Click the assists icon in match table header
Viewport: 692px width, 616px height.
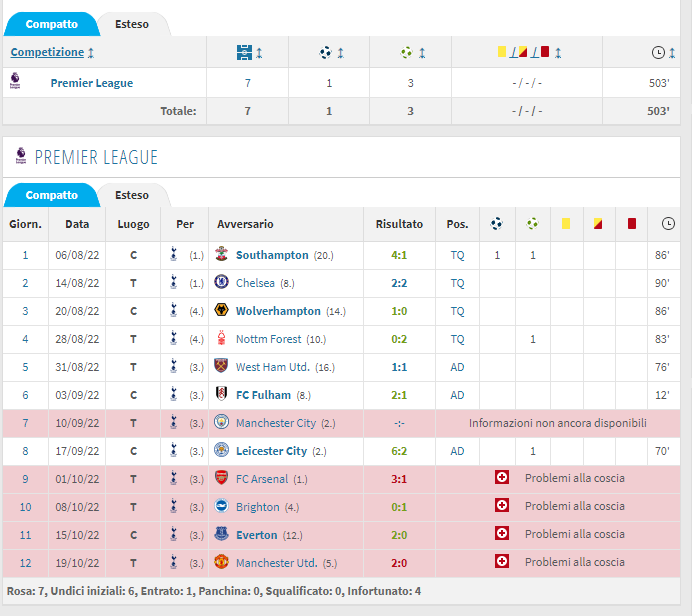pos(533,224)
